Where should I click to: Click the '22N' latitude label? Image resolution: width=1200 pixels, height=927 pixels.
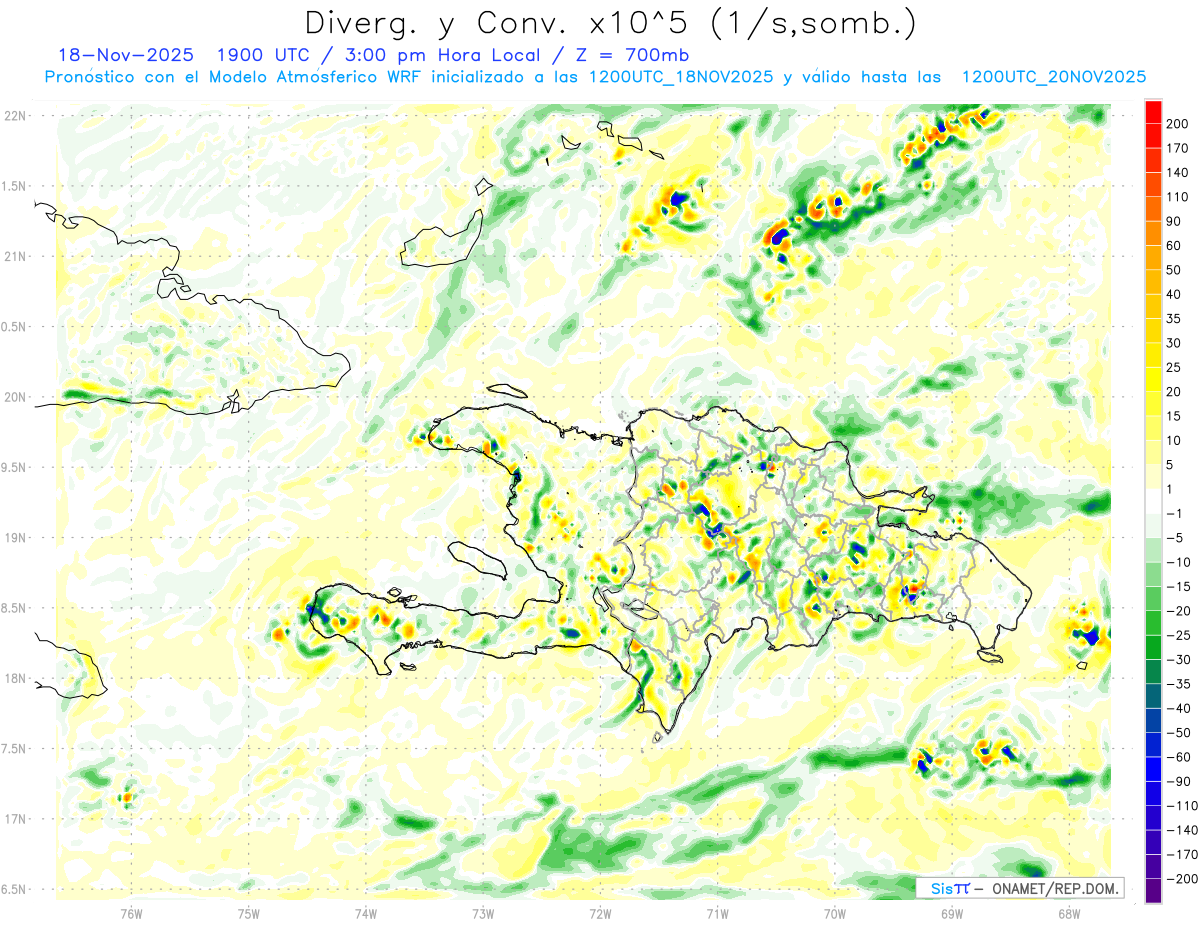(x=14, y=116)
